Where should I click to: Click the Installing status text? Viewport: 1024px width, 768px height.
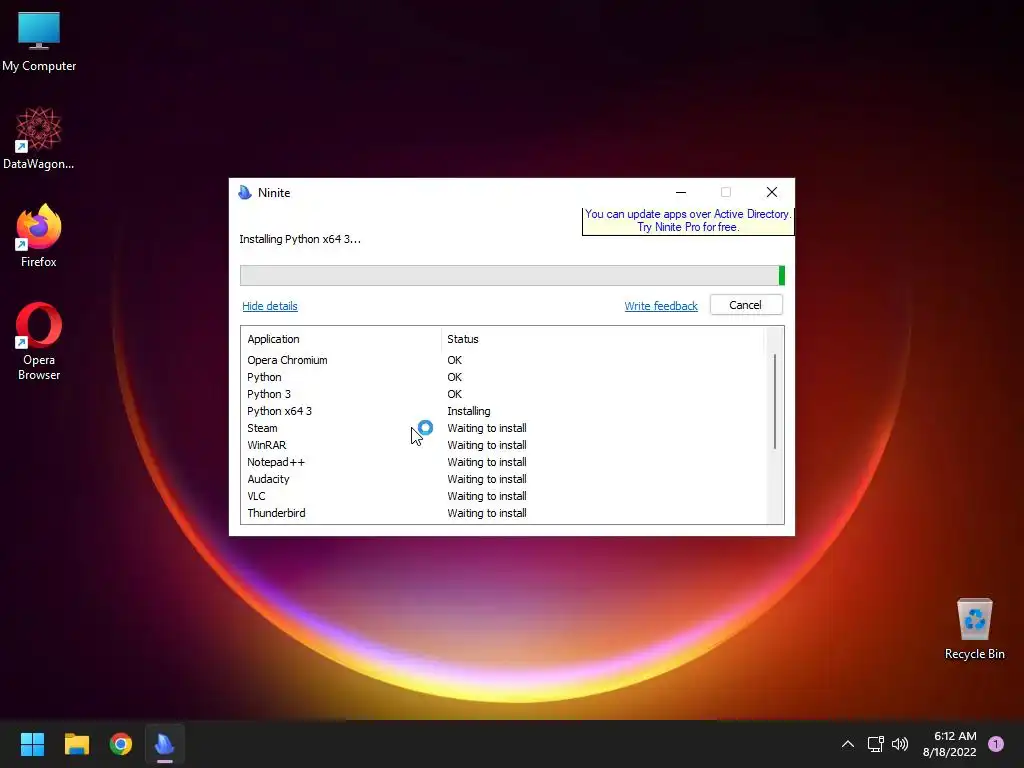tap(468, 411)
